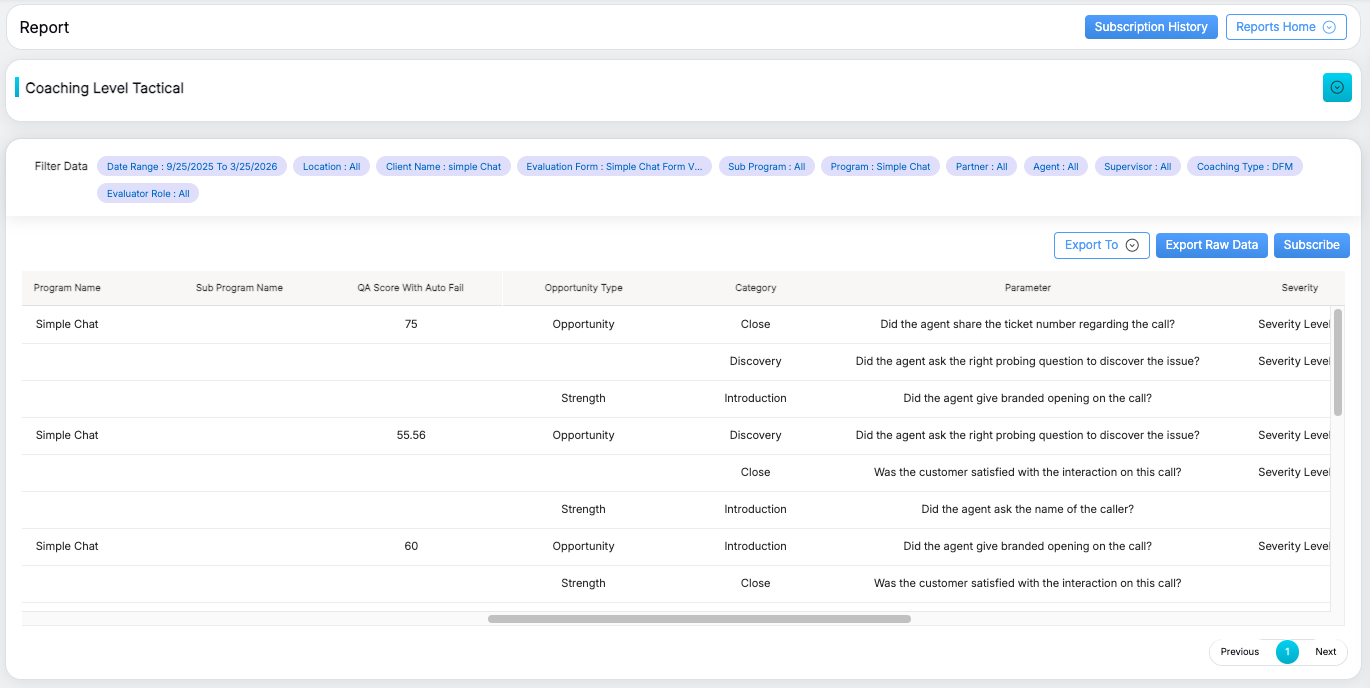Click the Opportunity Type column header
The width and height of the screenshot is (1370, 688).
583,288
